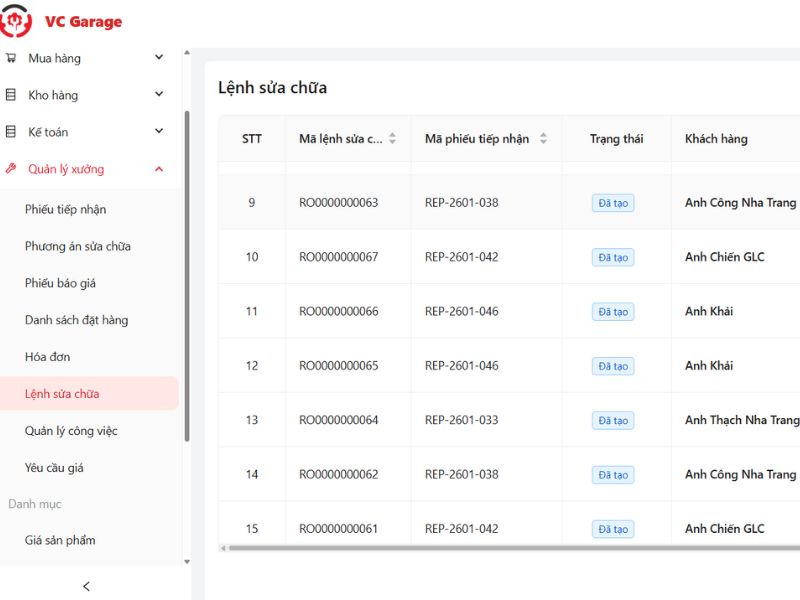Viewport: 800px width, 600px height.
Task: Sort by Mã lệnh sửa chữa column arrows
Action: click(x=392, y=139)
